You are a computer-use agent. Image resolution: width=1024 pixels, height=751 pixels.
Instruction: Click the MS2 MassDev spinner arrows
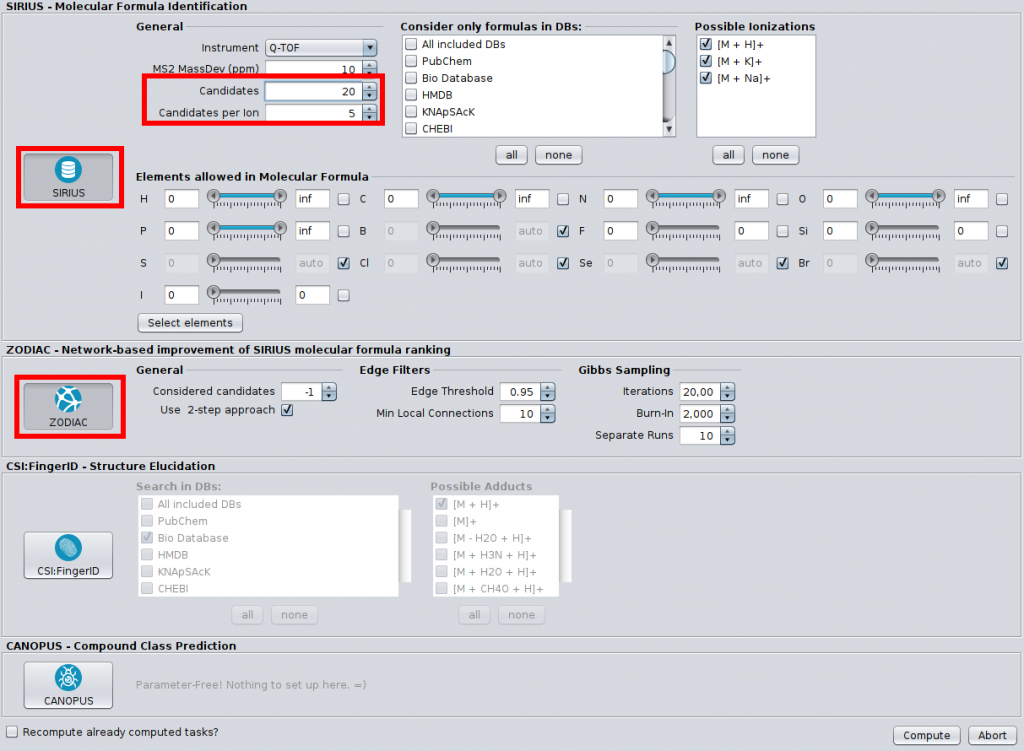click(370, 69)
